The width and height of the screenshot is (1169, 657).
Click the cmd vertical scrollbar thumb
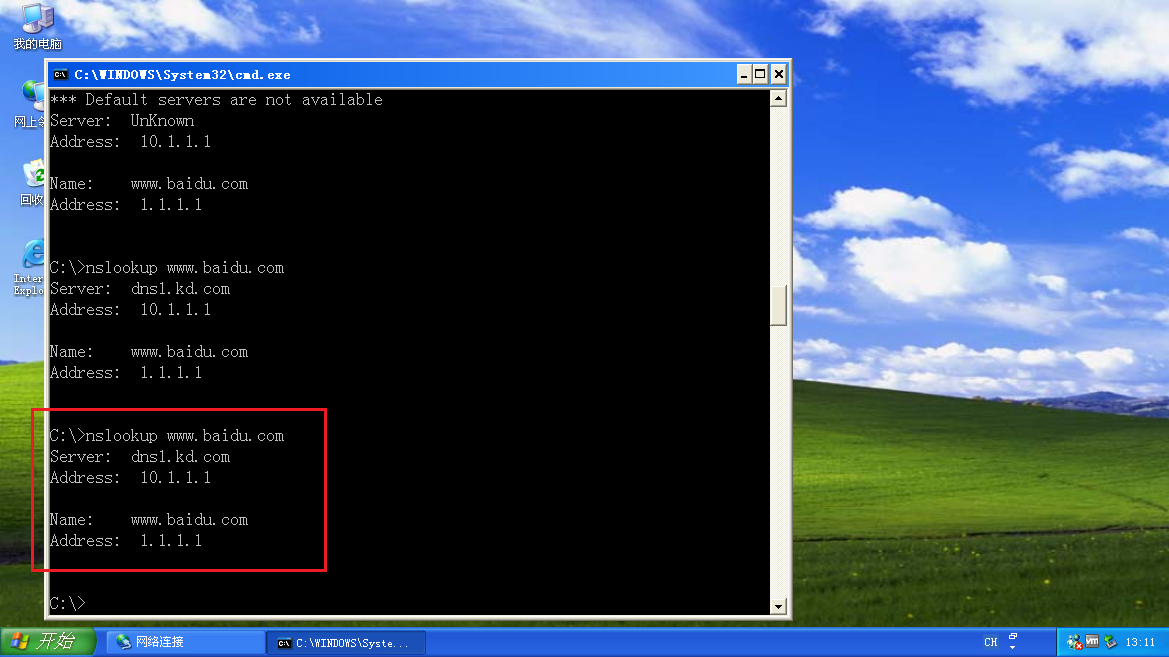coord(778,305)
